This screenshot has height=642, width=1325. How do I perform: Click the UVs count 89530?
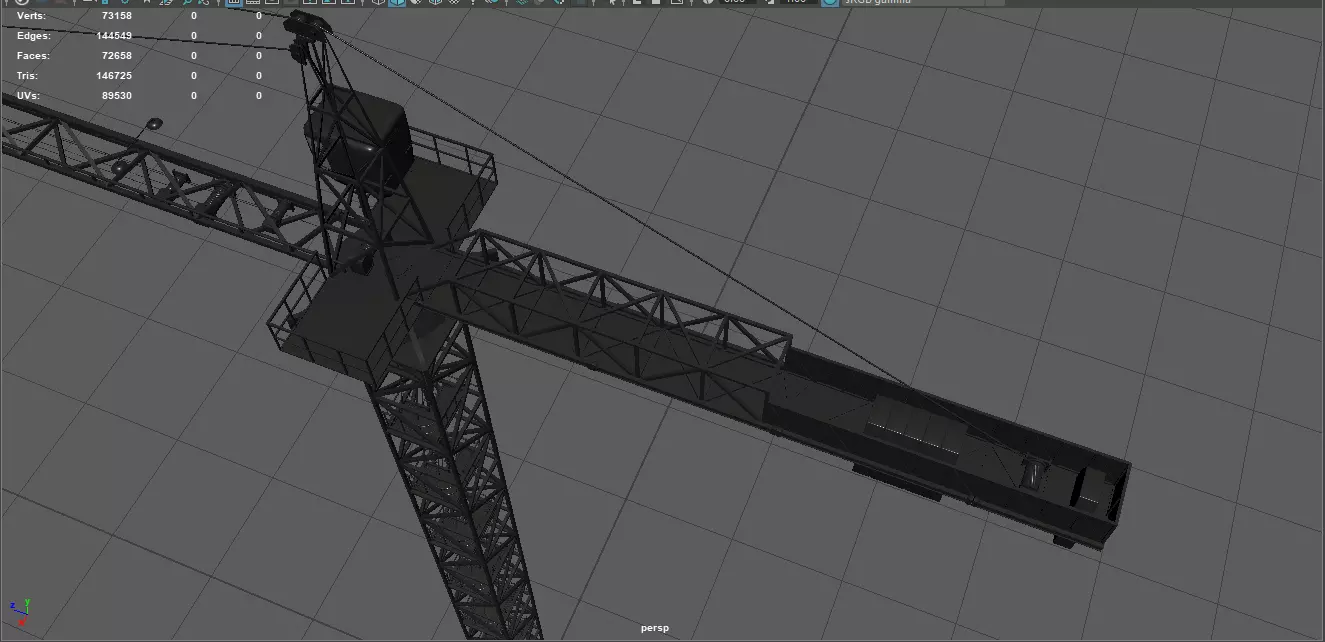[116, 96]
